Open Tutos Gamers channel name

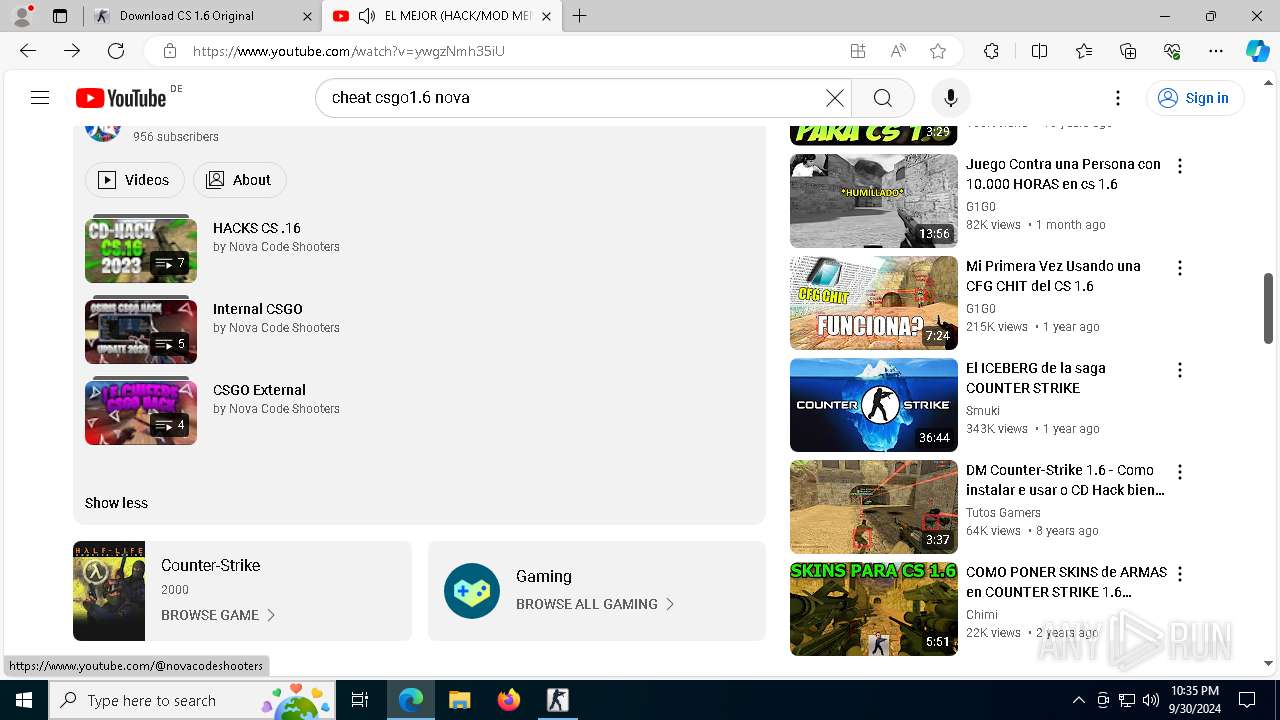click(x=1003, y=513)
